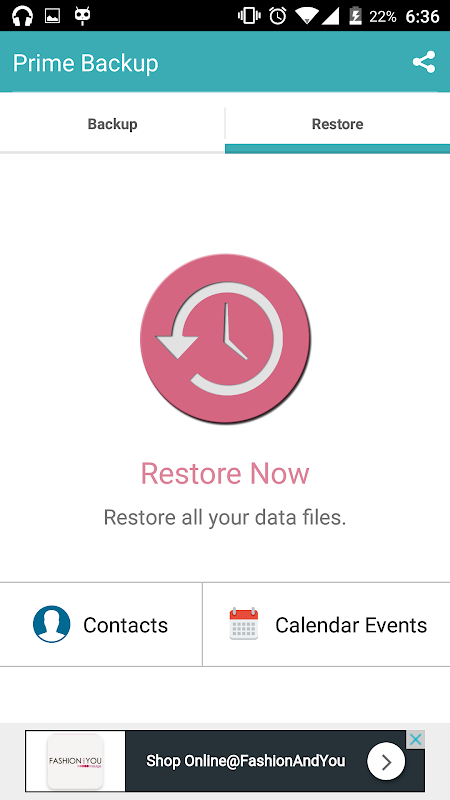
Task: Tap the FashionAndYou logo thumbnail
Action: (76, 761)
